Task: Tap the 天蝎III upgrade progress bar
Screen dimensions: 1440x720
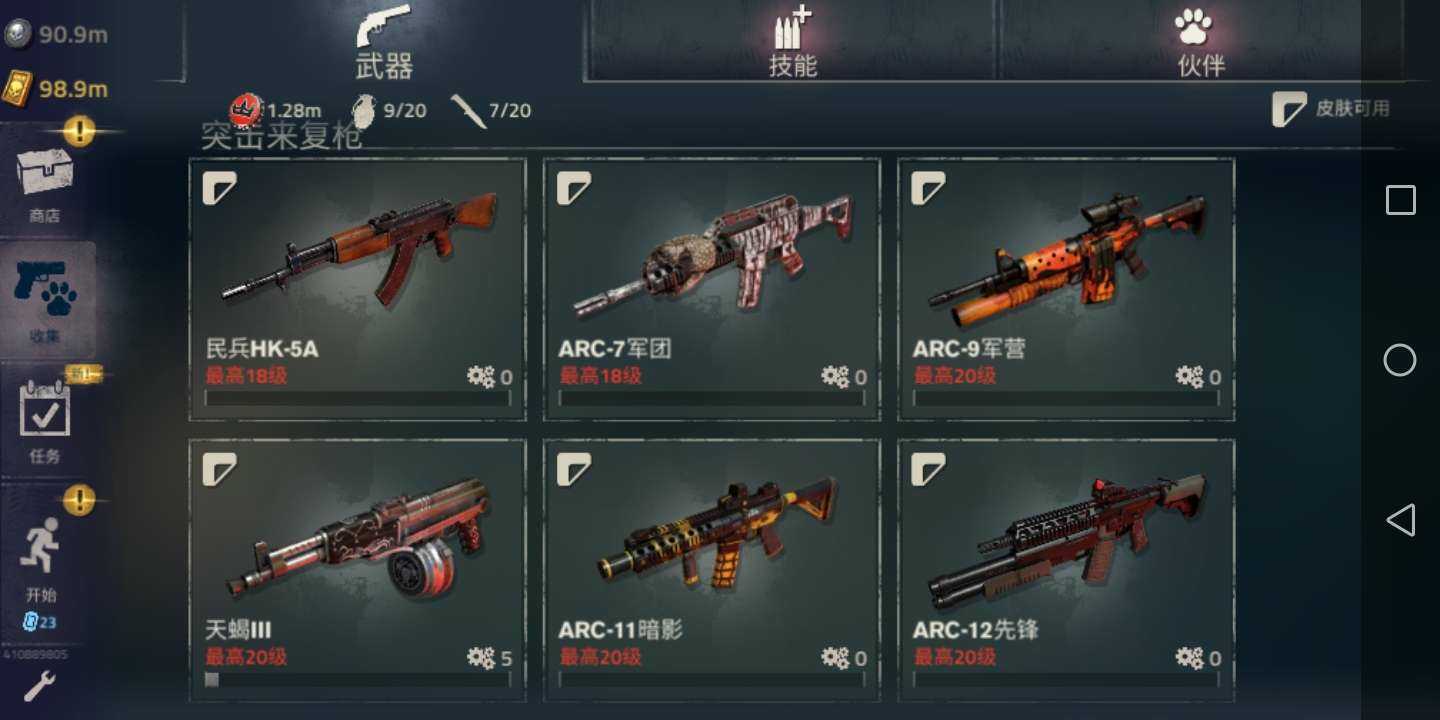Action: (x=357, y=679)
